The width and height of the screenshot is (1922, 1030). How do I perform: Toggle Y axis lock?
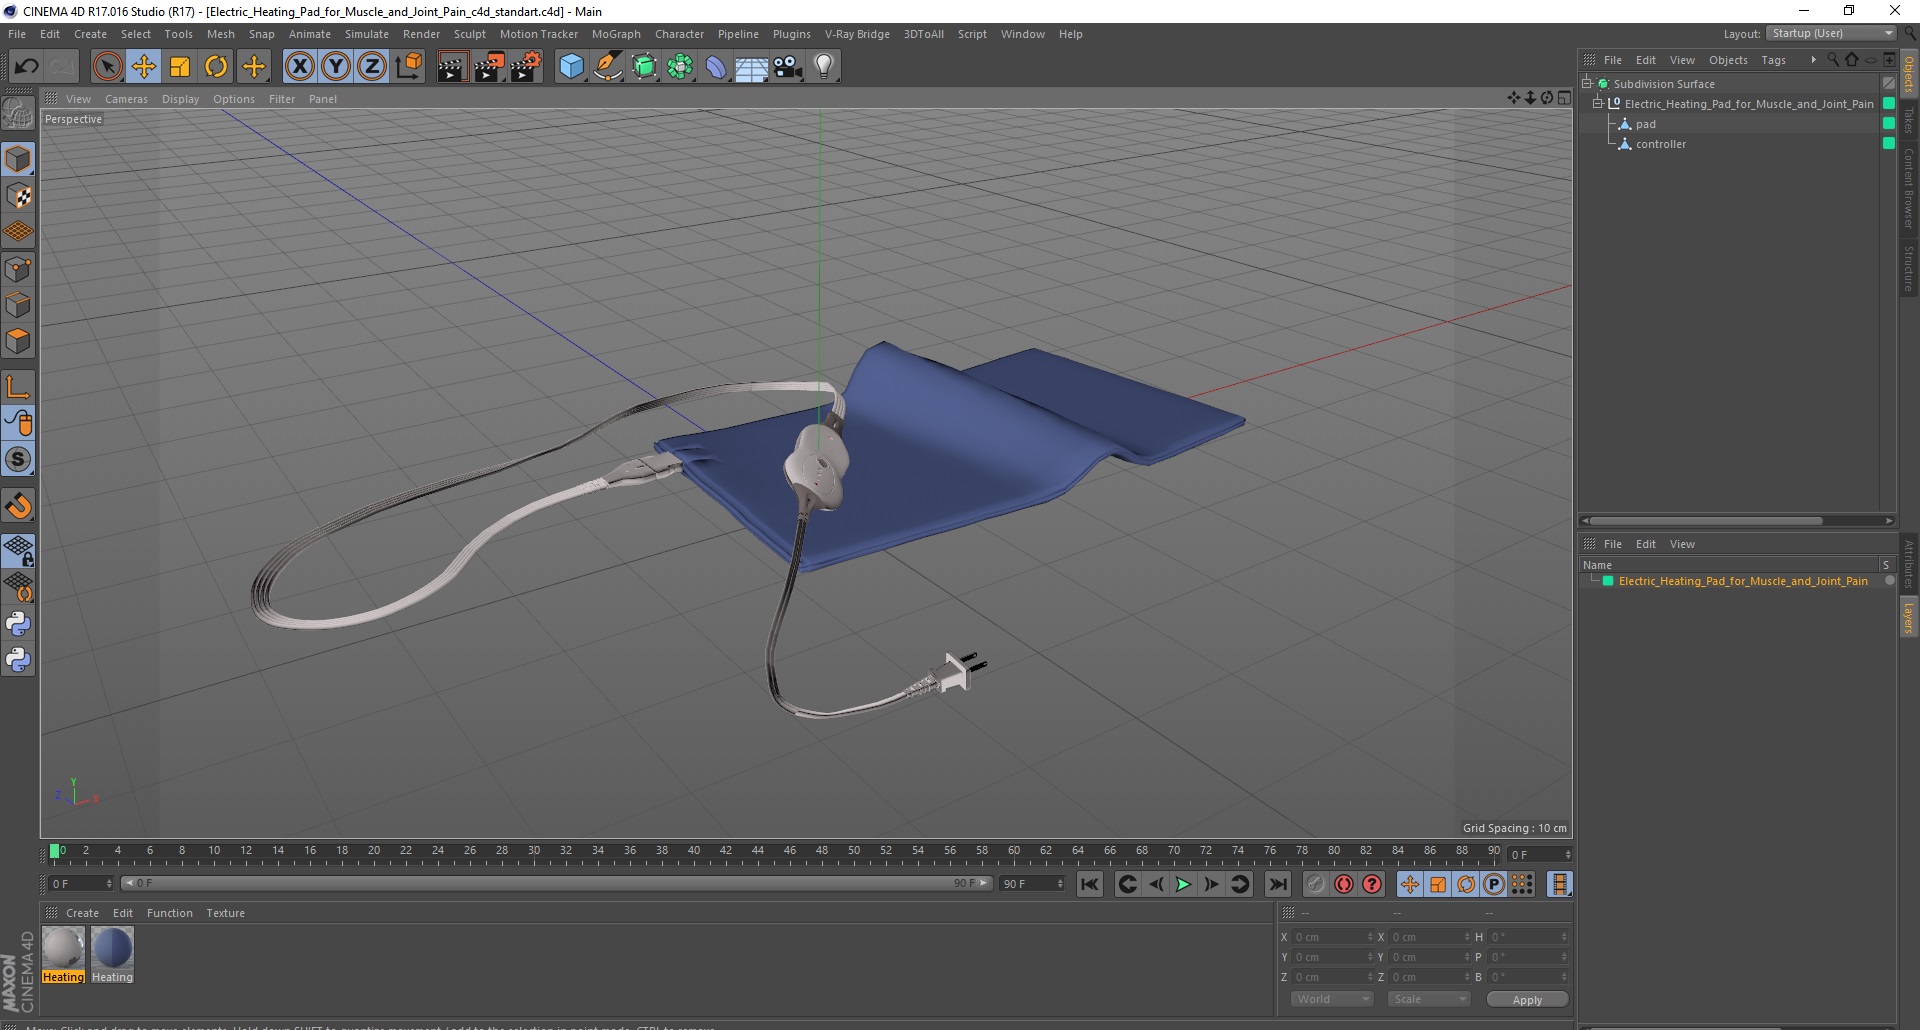336,67
